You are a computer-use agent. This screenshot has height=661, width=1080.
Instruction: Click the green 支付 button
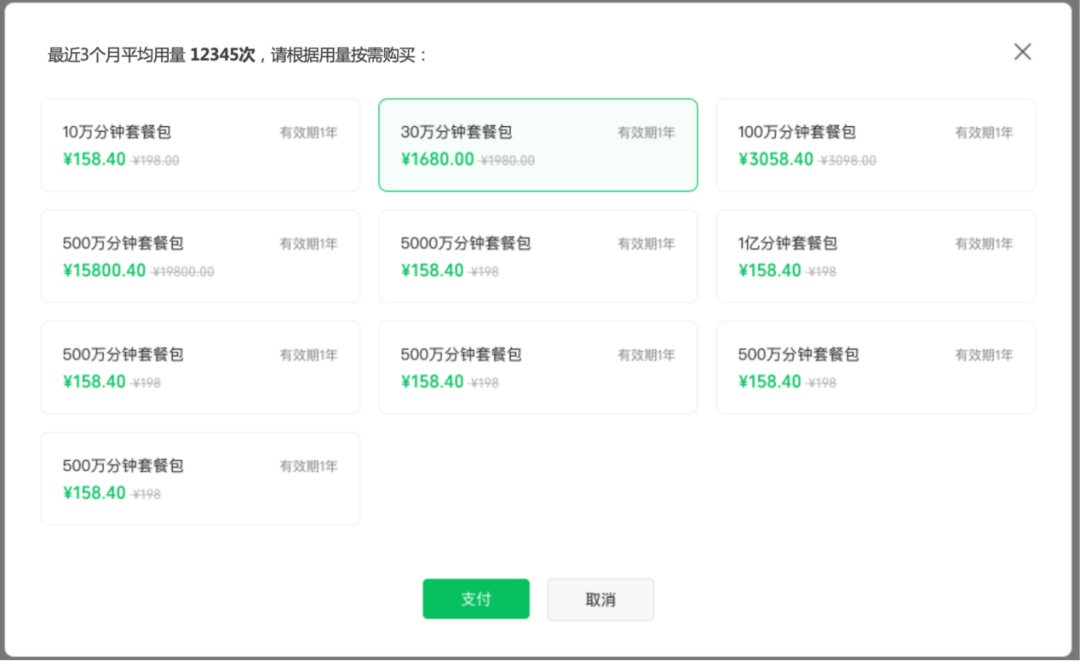(x=476, y=599)
